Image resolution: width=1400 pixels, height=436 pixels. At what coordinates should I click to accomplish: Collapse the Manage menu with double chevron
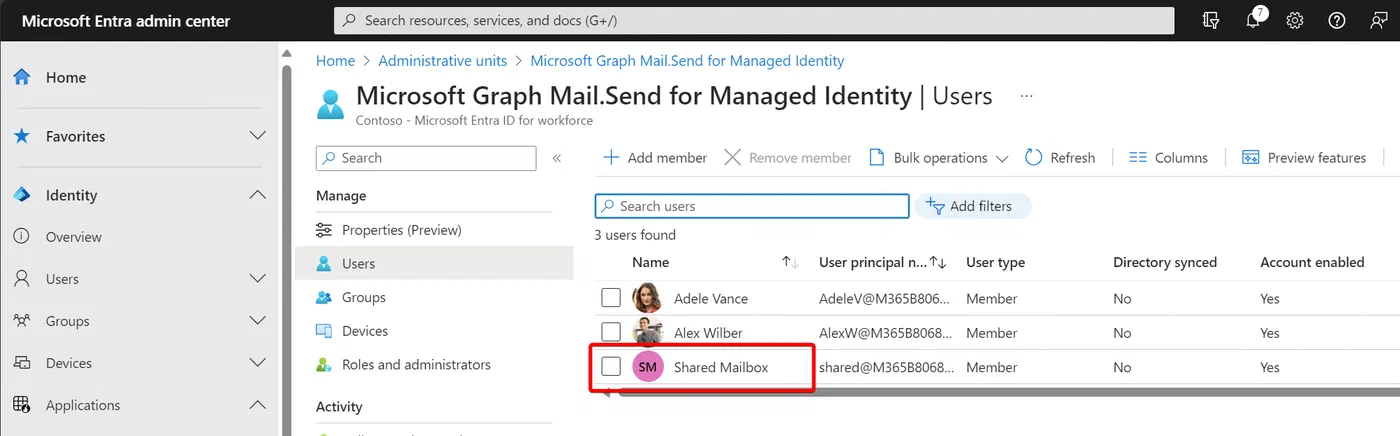[x=557, y=158]
